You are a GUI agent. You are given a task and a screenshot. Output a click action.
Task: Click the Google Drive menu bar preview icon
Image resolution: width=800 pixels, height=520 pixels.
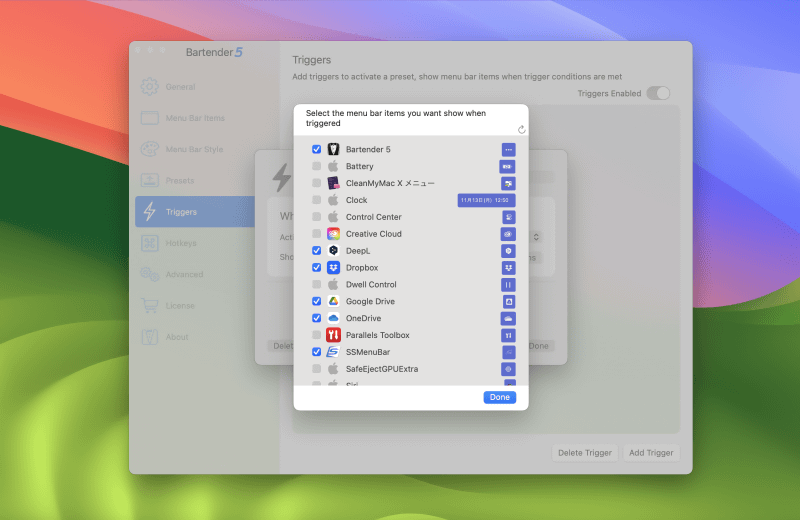pyautogui.click(x=509, y=301)
